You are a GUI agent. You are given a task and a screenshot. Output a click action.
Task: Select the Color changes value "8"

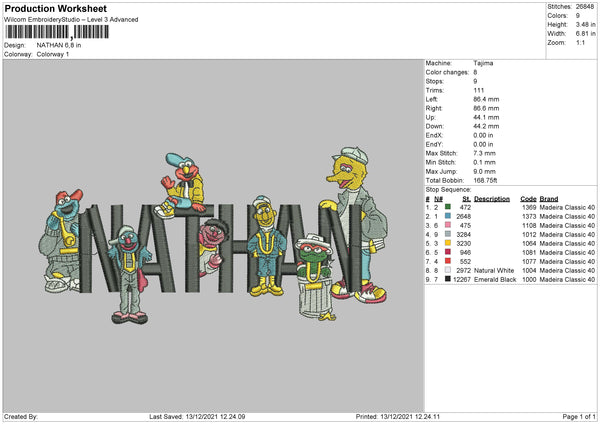point(475,72)
